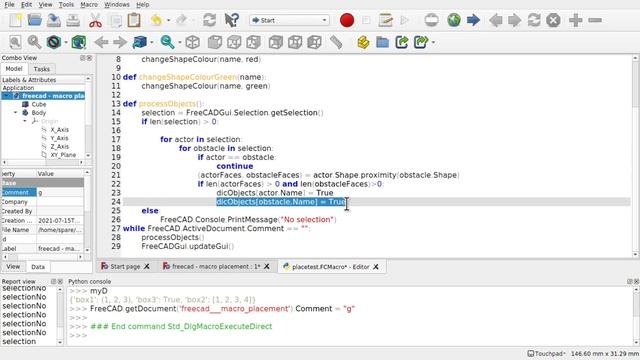Collapse the Body tree node

click(16, 113)
